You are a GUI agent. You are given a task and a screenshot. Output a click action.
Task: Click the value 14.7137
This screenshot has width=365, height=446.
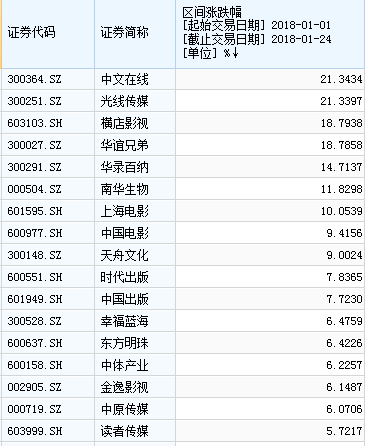[341, 167]
